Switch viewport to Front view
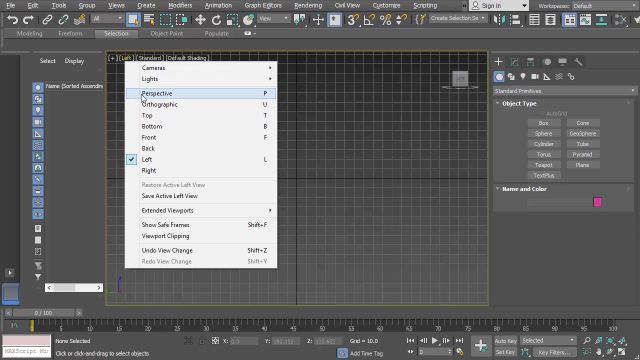Screen dimensions: 640x360 [x=200, y=138]
